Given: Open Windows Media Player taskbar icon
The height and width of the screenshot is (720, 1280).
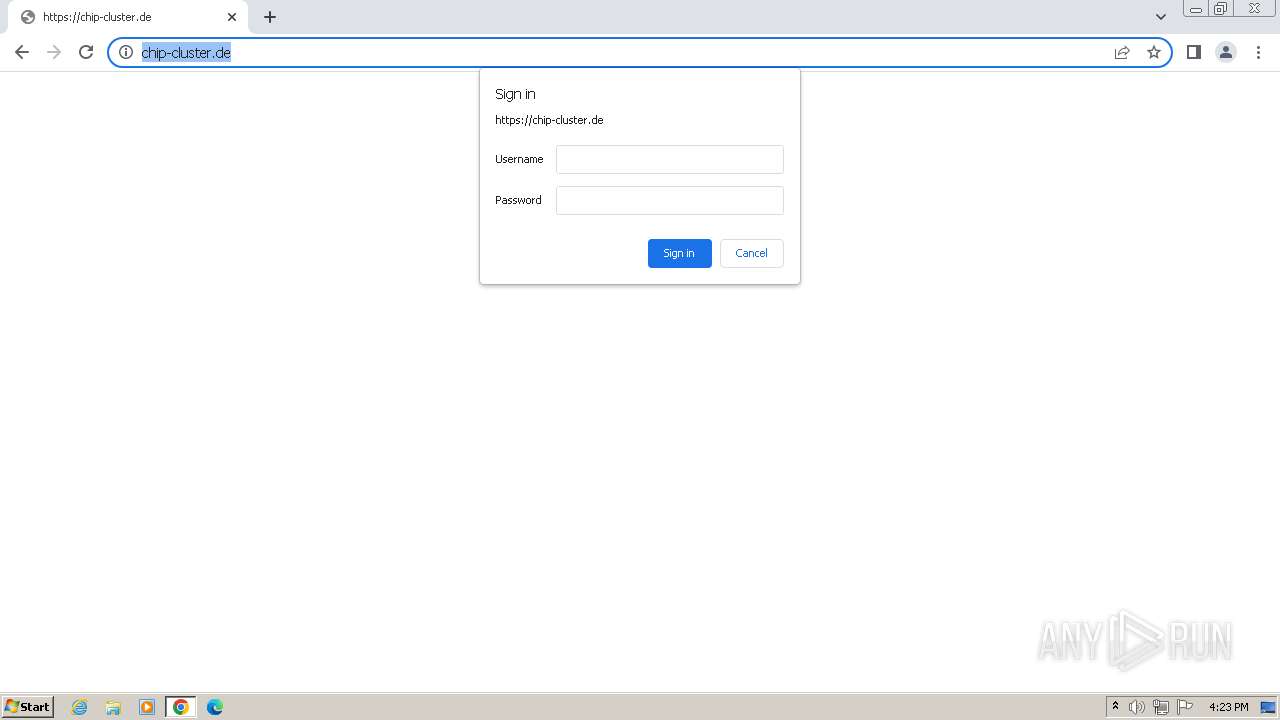Looking at the screenshot, I should pos(147,707).
